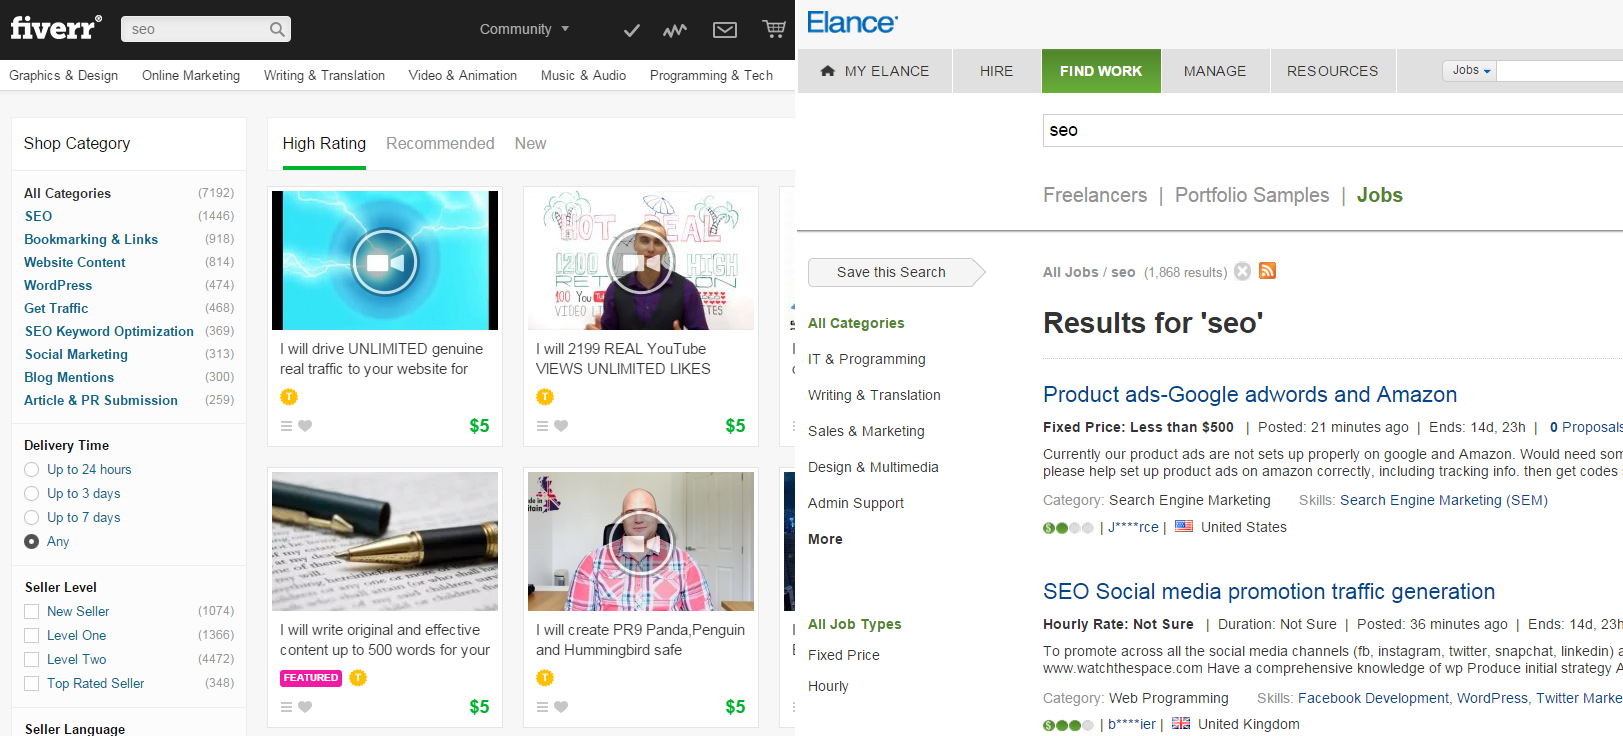
Task: Switch to Portfolio Samples results
Action: (1252, 195)
